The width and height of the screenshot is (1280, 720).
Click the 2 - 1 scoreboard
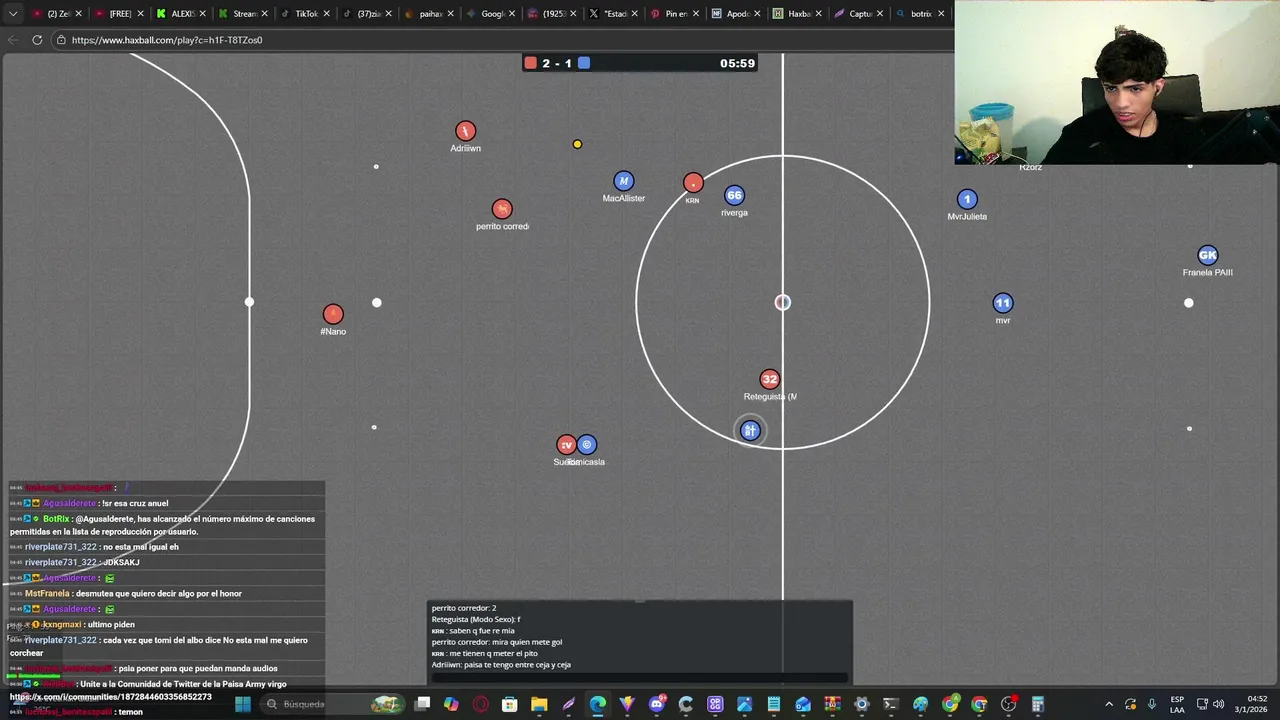[x=557, y=63]
